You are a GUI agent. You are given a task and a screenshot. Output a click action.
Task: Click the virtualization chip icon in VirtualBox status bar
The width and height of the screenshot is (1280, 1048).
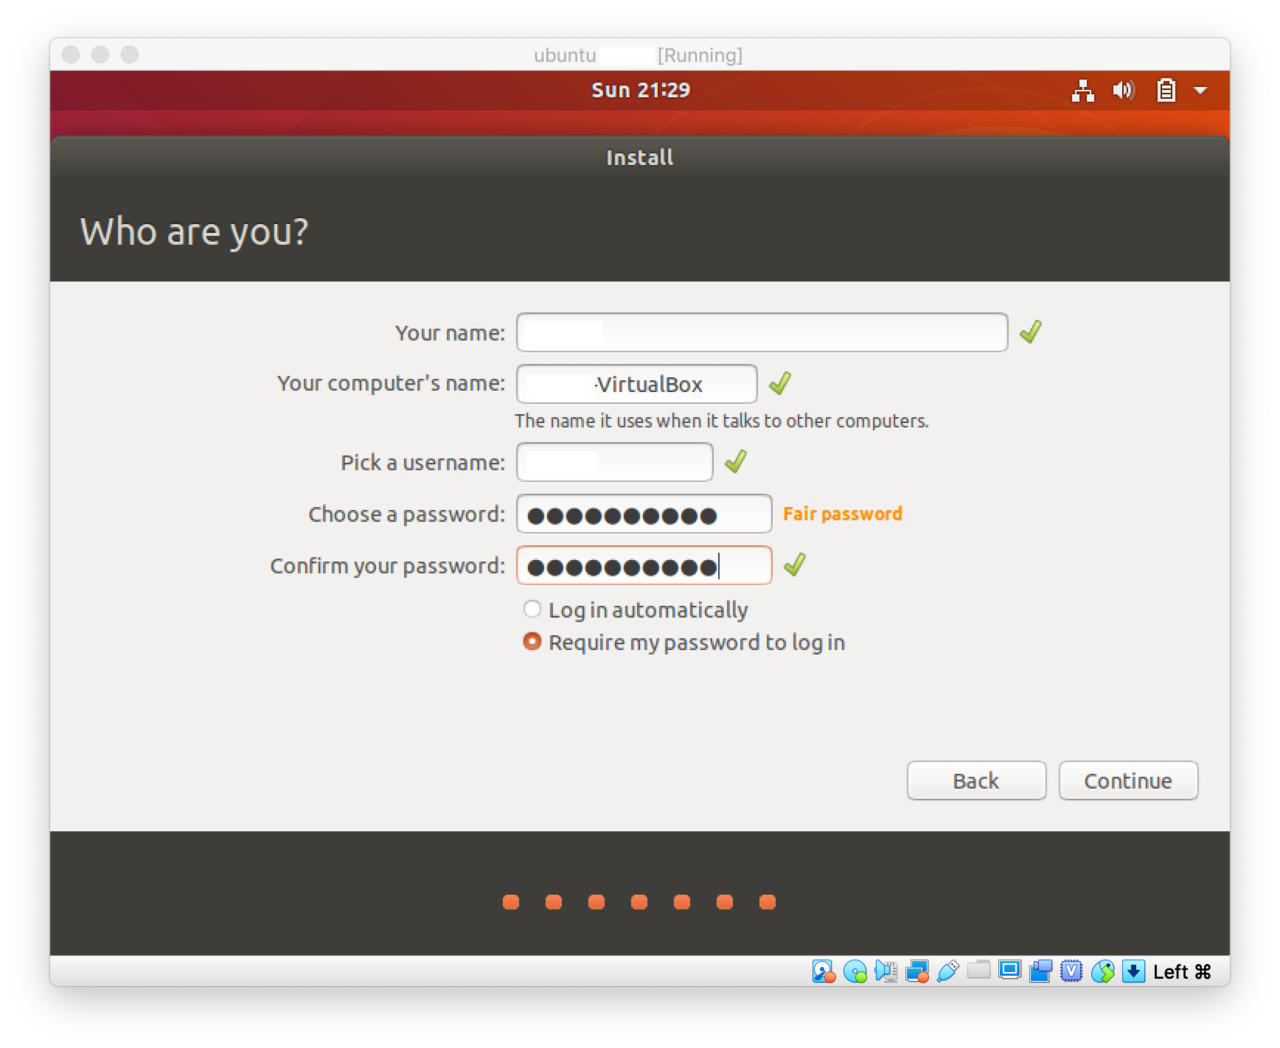[1070, 971]
